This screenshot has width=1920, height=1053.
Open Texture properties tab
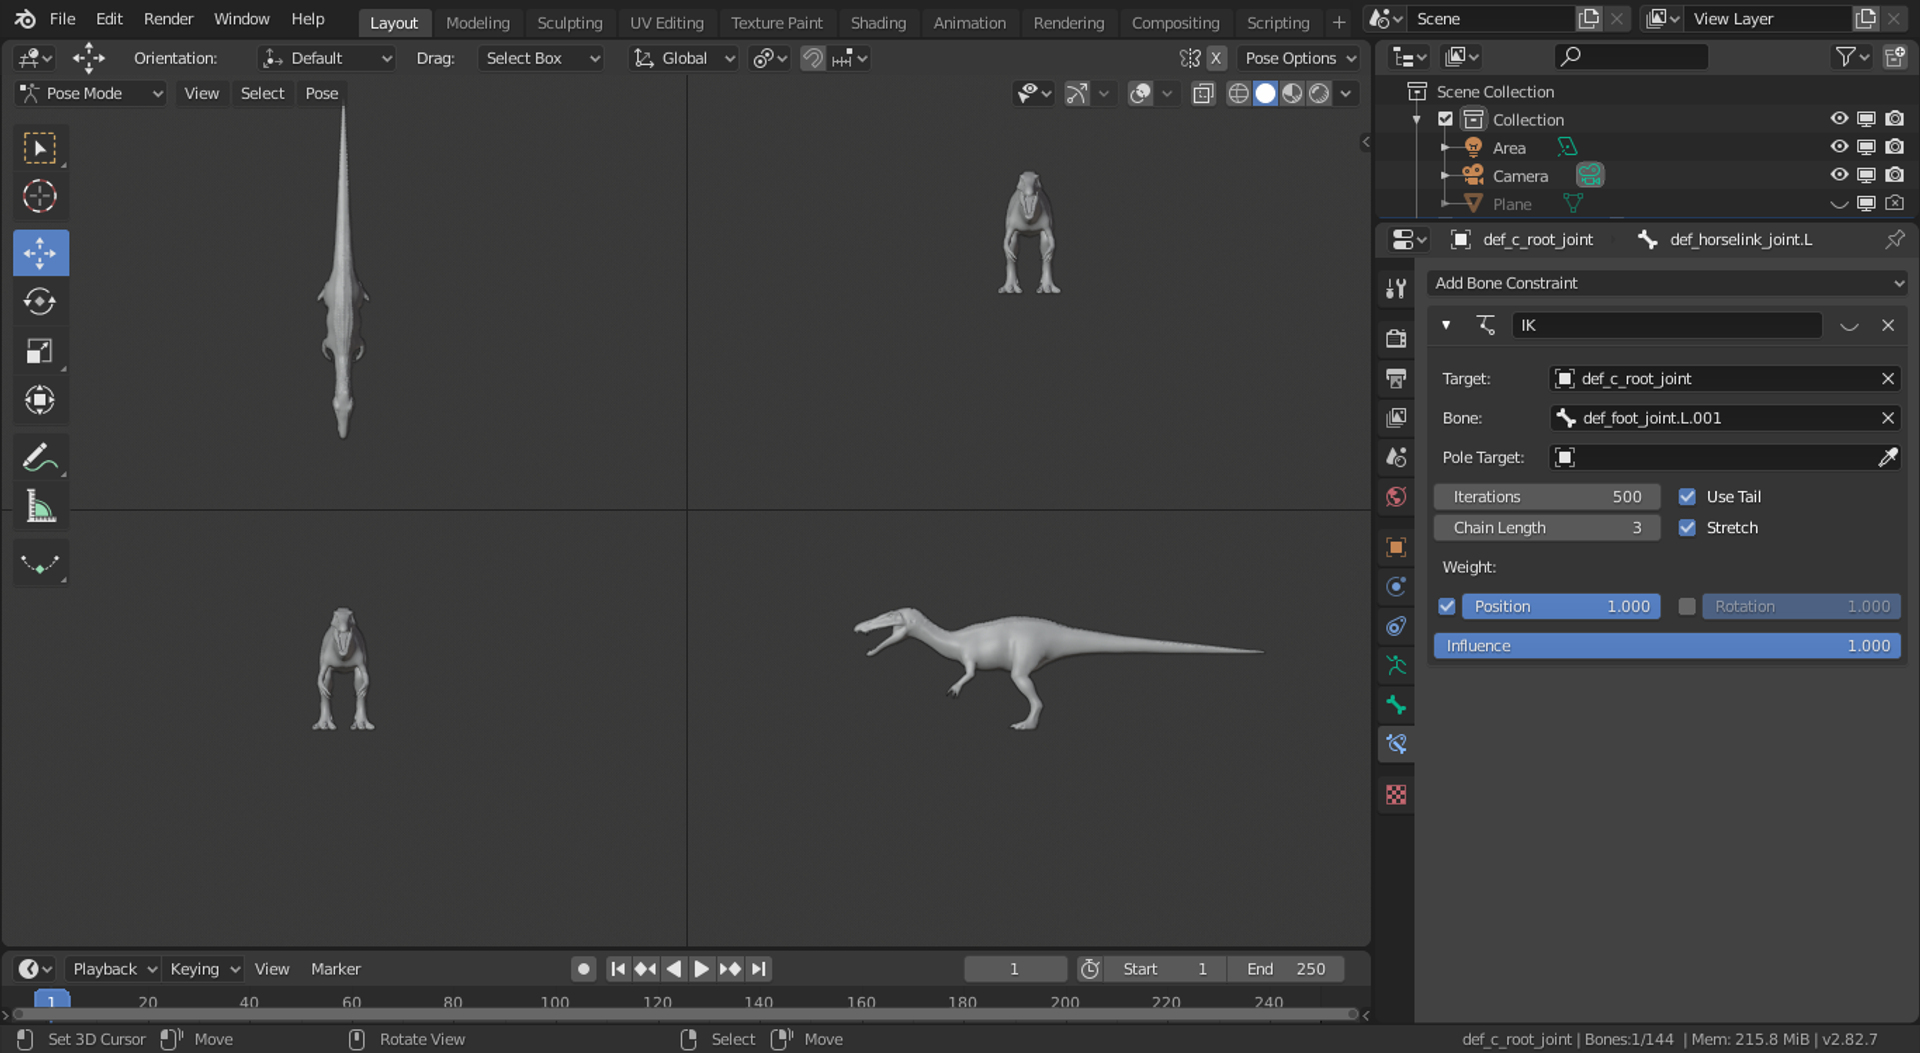click(x=1396, y=794)
